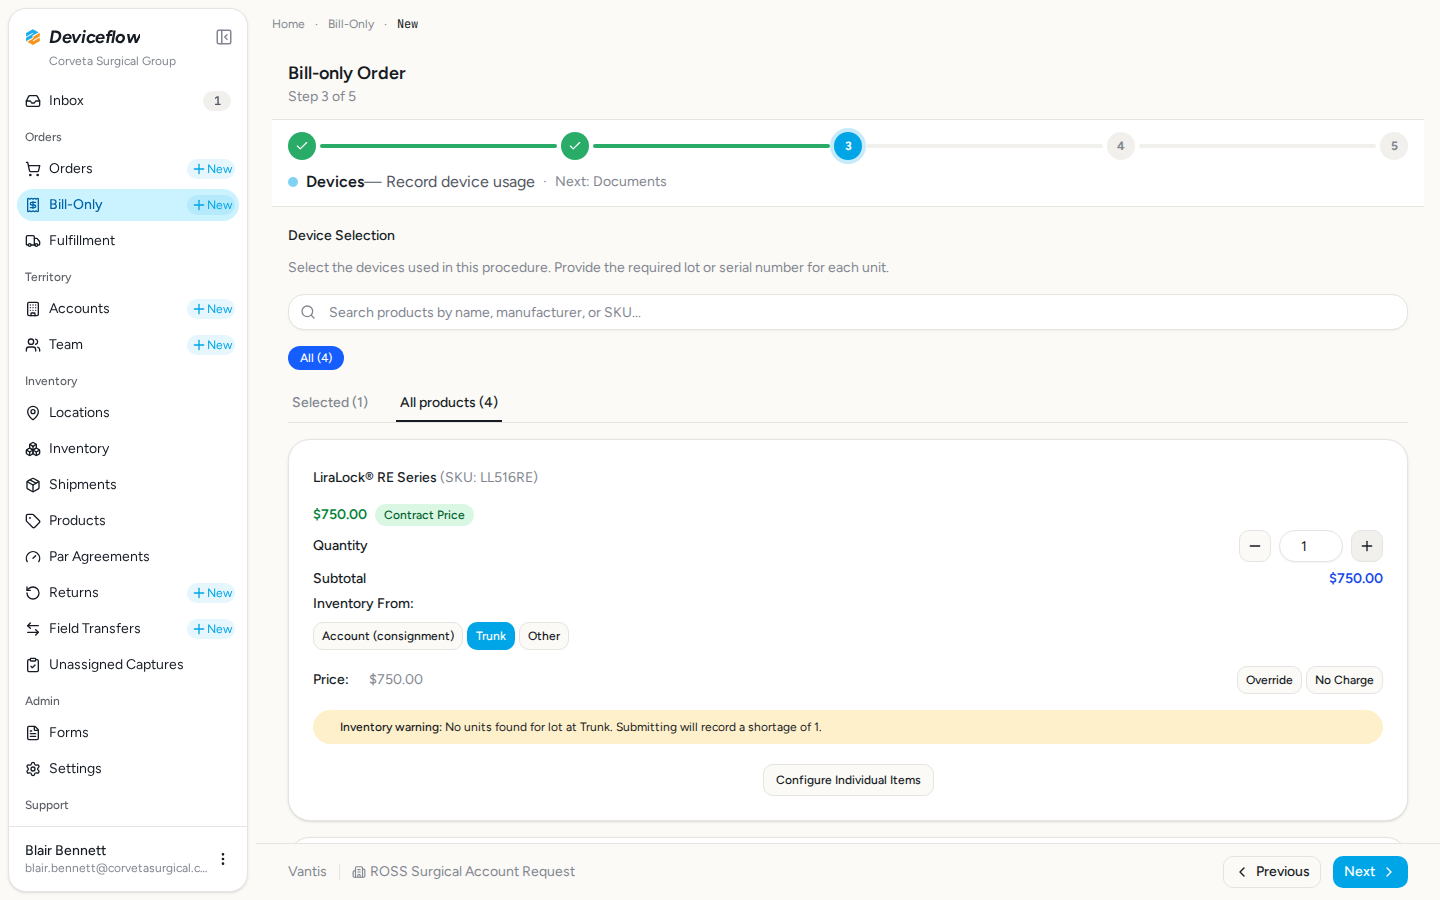Toggle the Override price option
This screenshot has width=1440, height=900.
(1269, 680)
